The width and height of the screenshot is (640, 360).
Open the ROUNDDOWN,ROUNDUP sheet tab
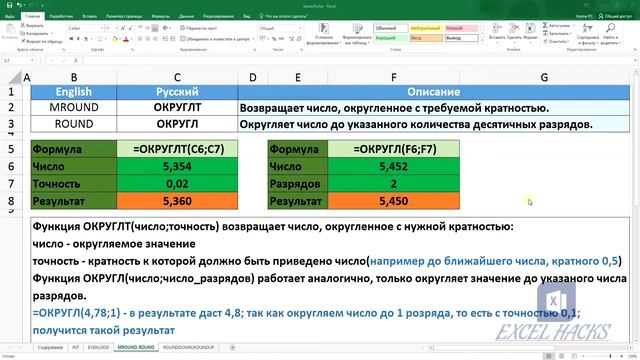click(188, 347)
